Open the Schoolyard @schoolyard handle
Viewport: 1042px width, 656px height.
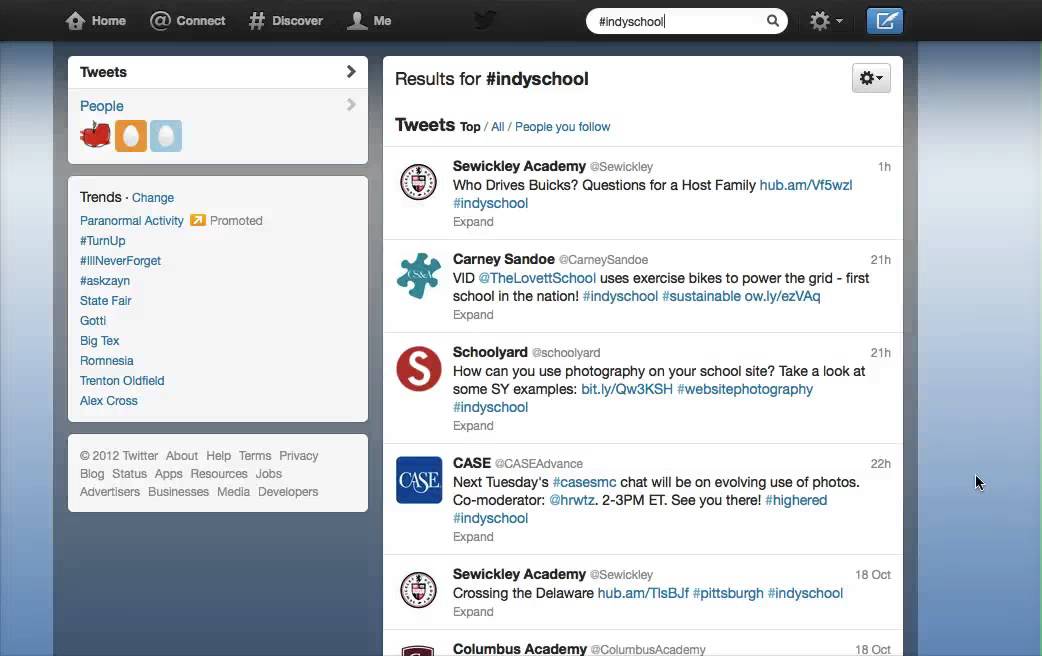coord(566,353)
